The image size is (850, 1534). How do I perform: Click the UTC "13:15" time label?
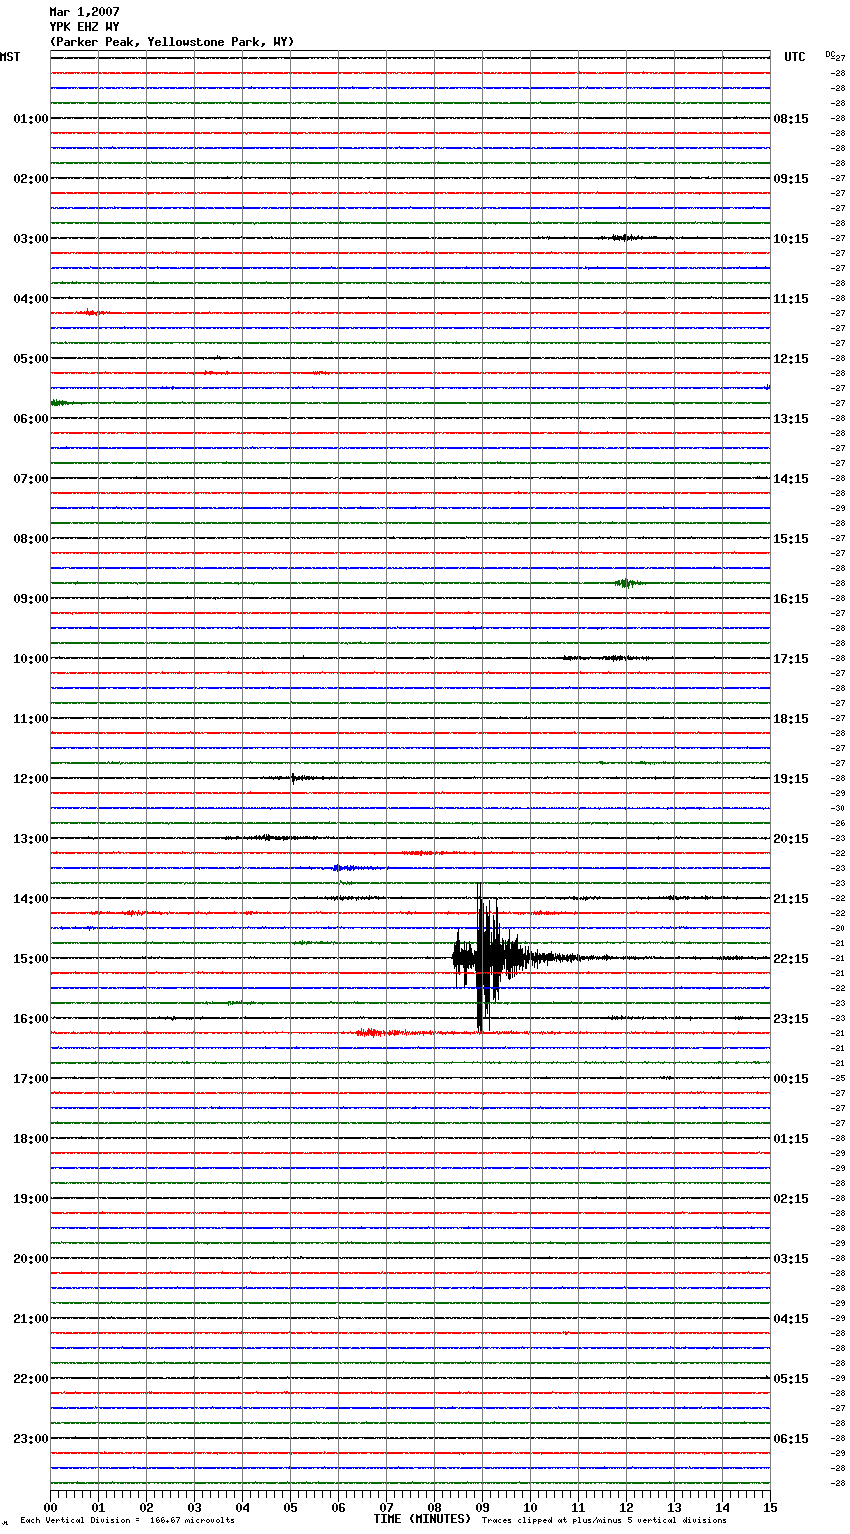click(791, 419)
